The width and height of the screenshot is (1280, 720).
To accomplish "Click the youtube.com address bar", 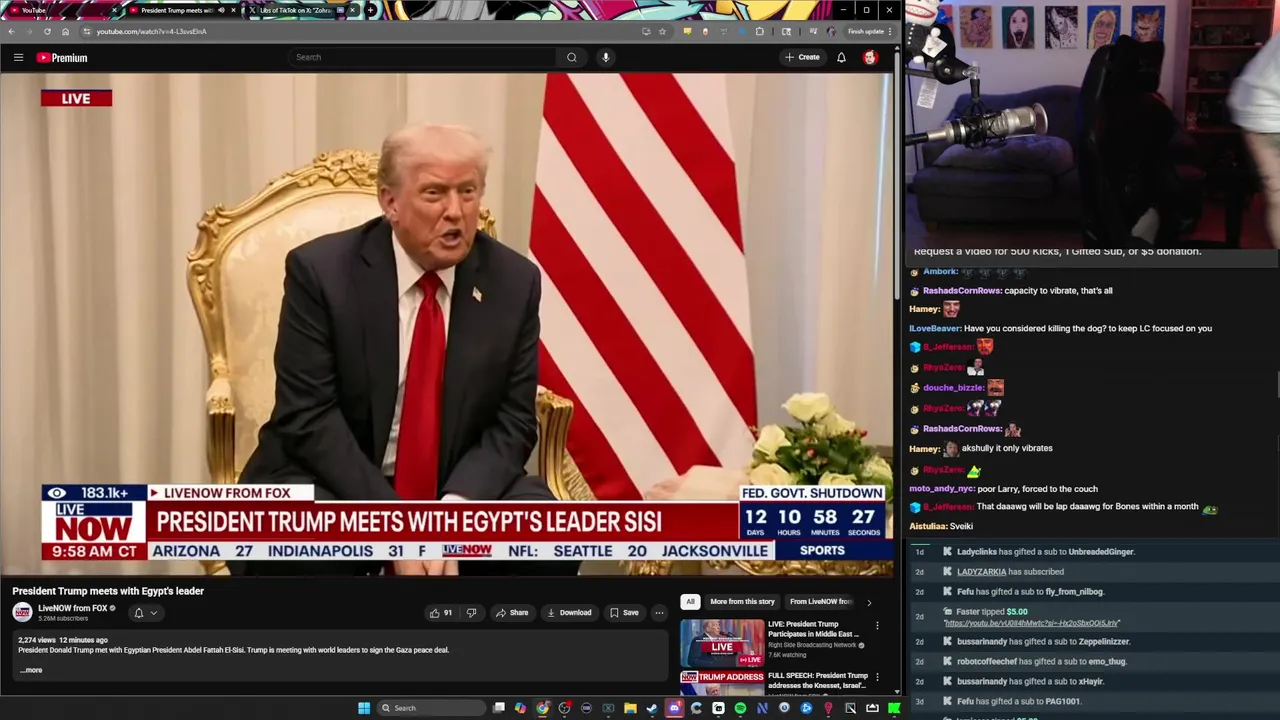I will click(360, 31).
